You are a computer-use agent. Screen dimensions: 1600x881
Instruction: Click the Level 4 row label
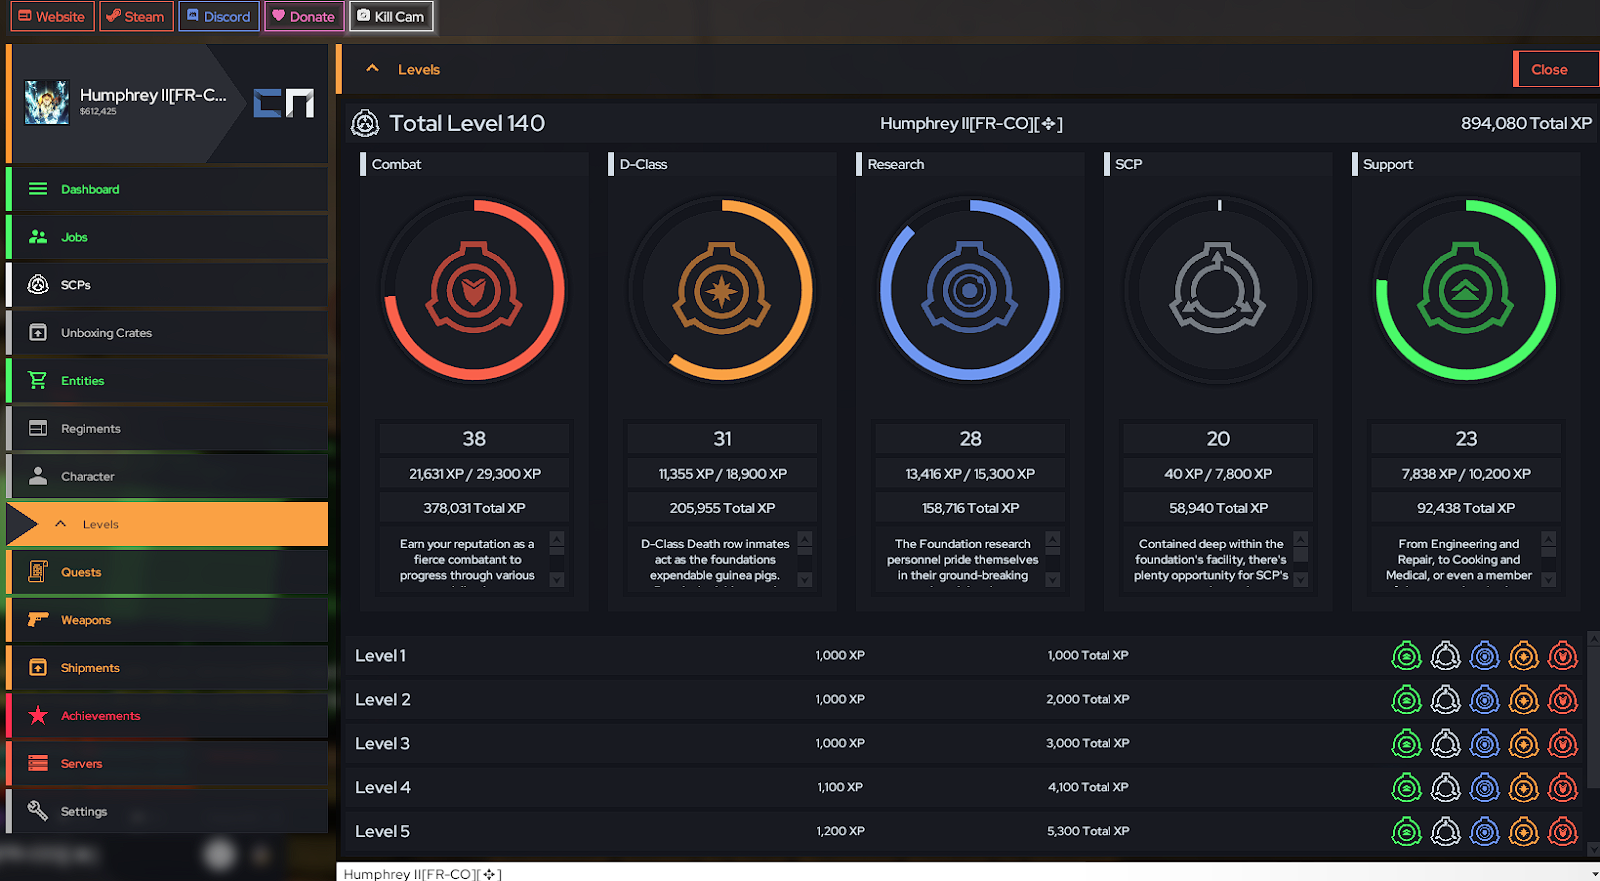383,788
